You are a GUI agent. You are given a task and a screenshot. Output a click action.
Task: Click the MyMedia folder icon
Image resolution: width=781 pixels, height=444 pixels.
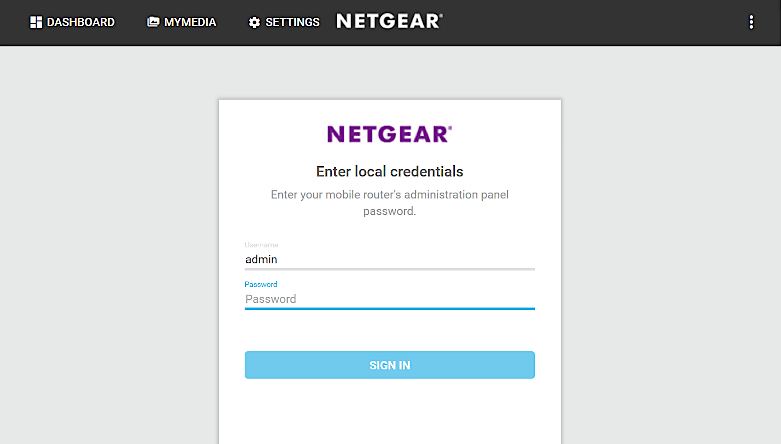tap(153, 22)
